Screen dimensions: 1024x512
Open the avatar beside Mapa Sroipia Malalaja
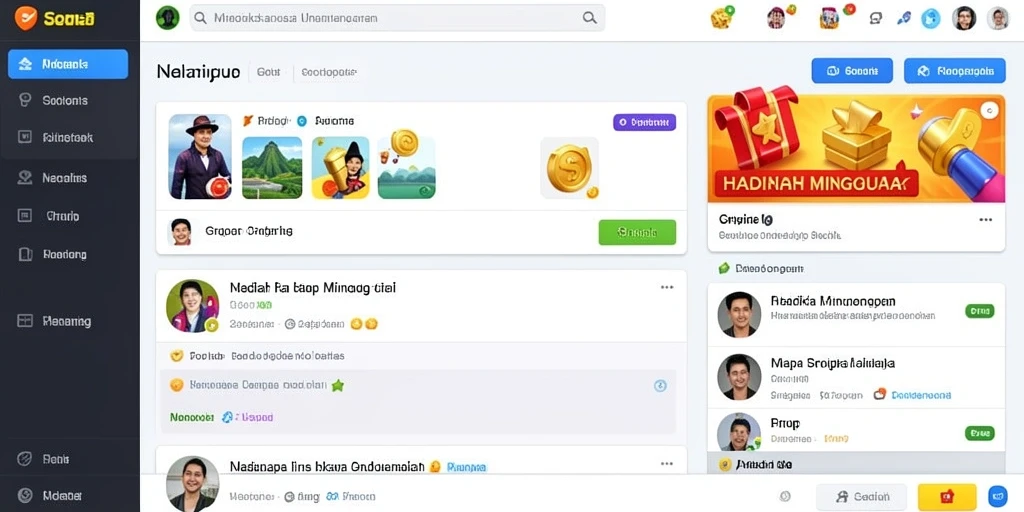pyautogui.click(x=739, y=377)
